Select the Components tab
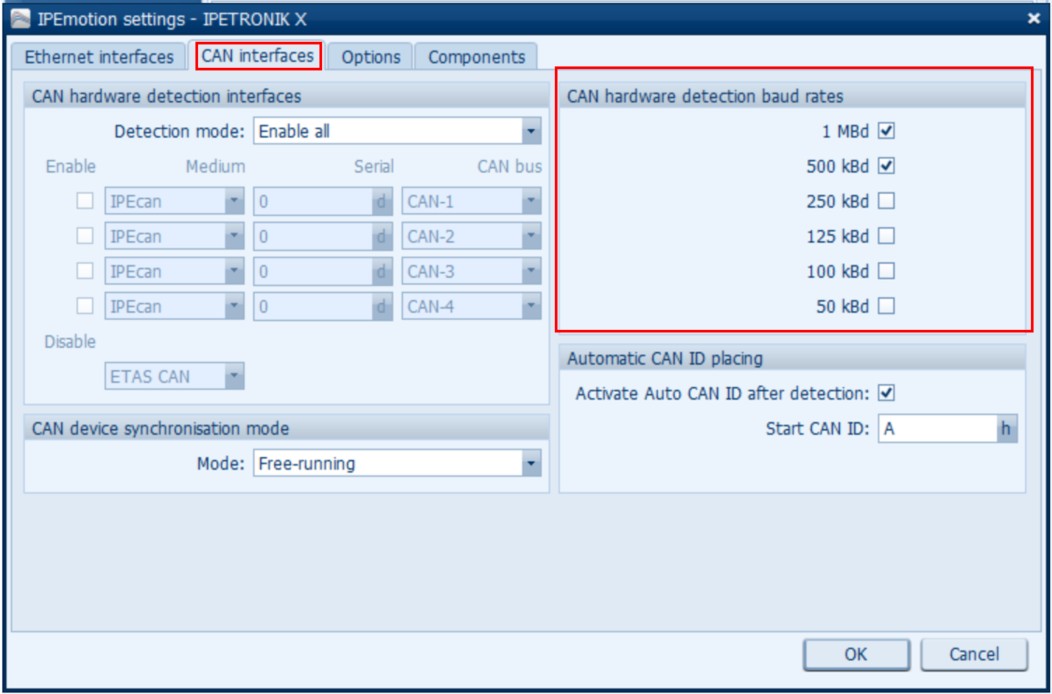 click(x=476, y=57)
